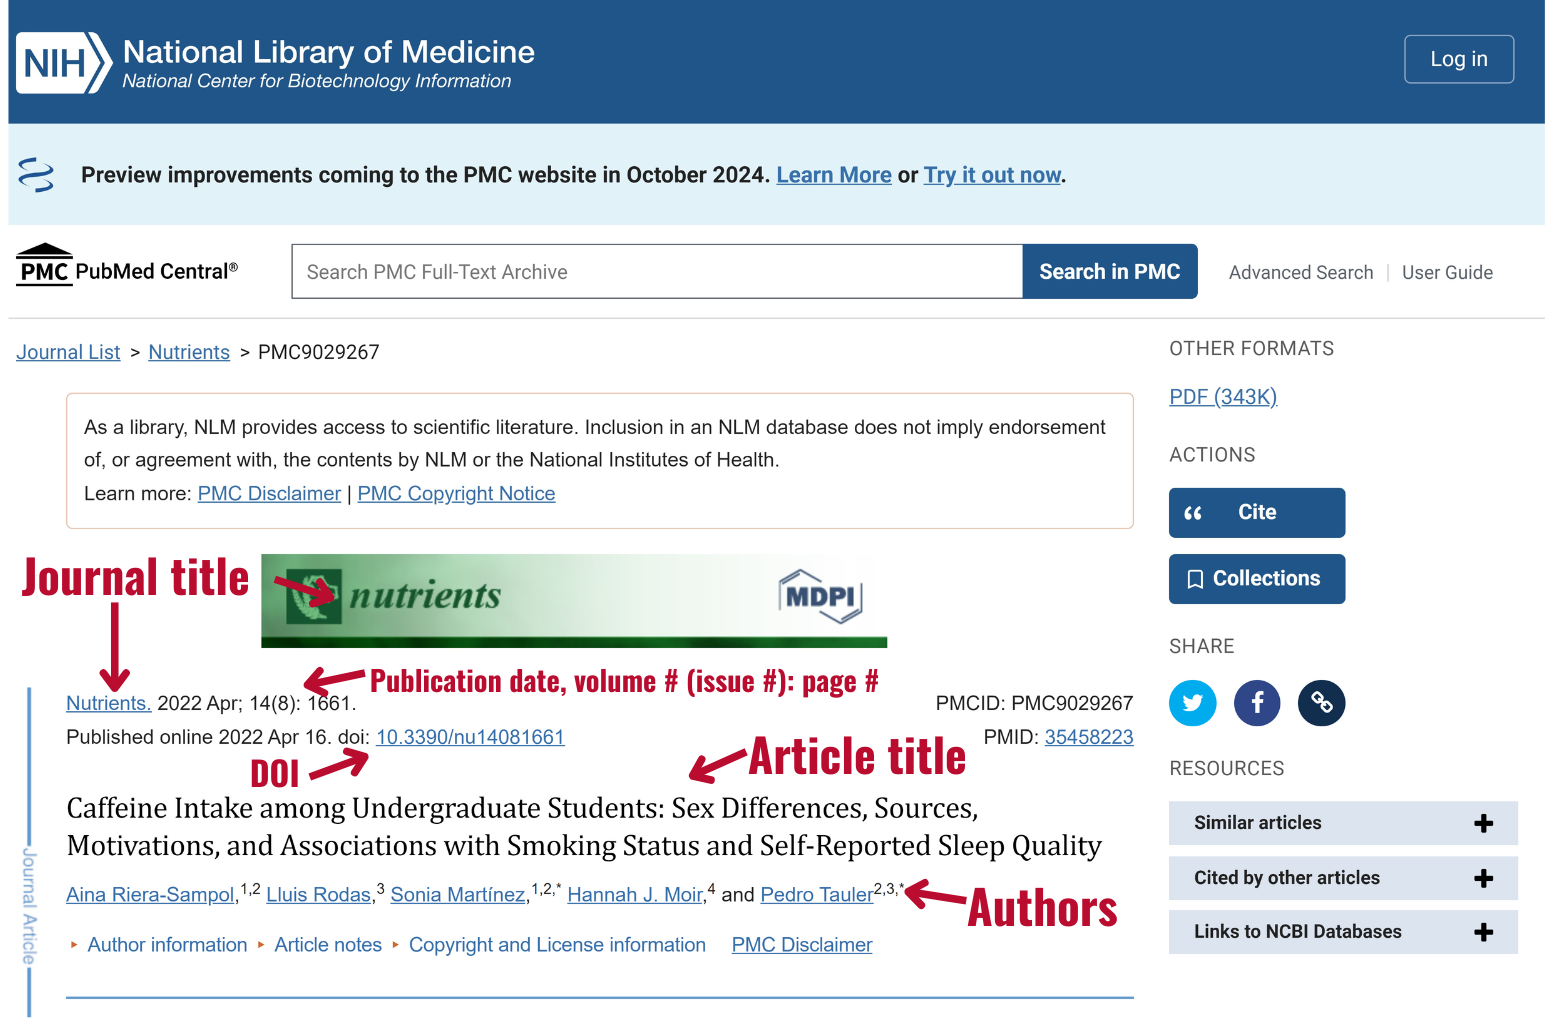The width and height of the screenshot is (1545, 1020).
Task: Click the PMC PubMed Central logo
Action: 127,268
